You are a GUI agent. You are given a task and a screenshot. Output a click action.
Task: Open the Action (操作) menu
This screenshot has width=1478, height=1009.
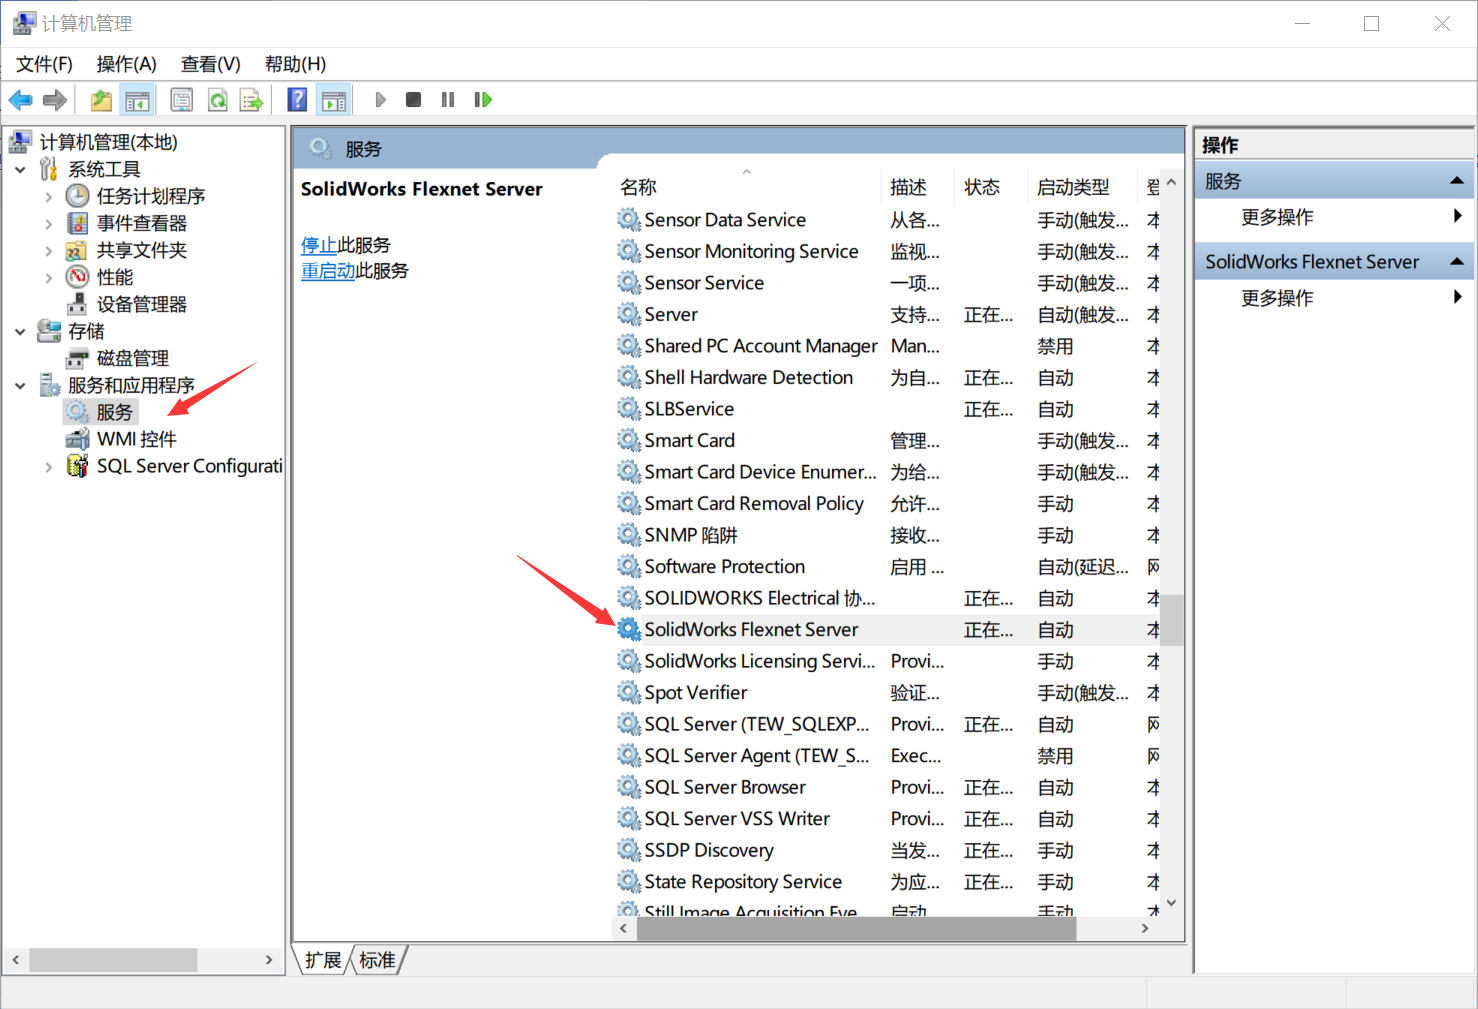126,64
